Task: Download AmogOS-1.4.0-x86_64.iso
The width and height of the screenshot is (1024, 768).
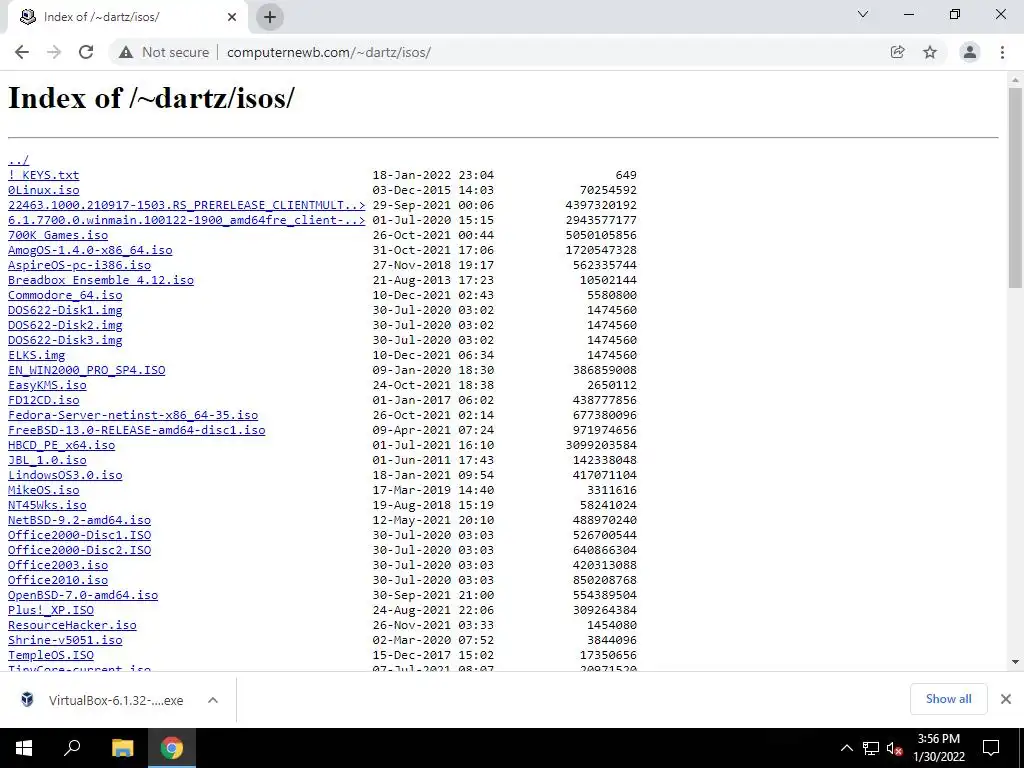Action: pyautogui.click(x=90, y=250)
